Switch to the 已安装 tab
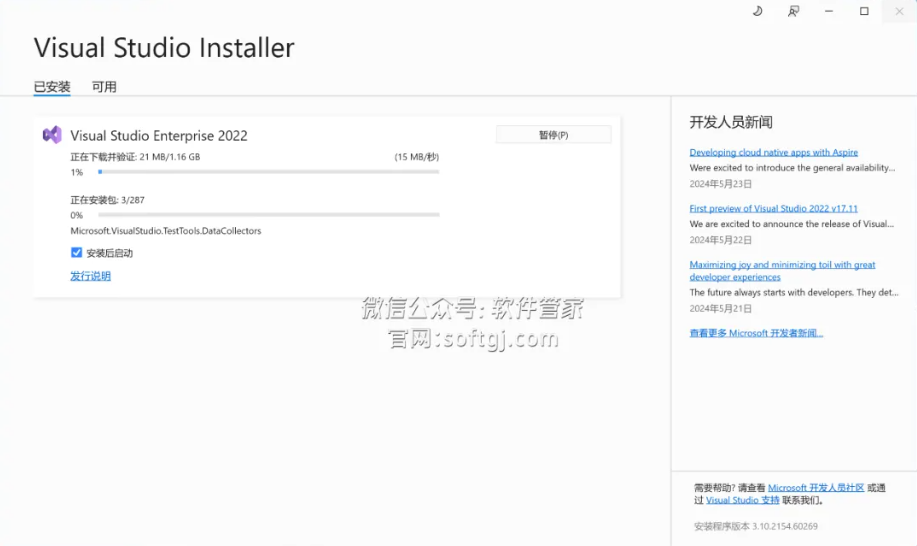 (x=52, y=87)
